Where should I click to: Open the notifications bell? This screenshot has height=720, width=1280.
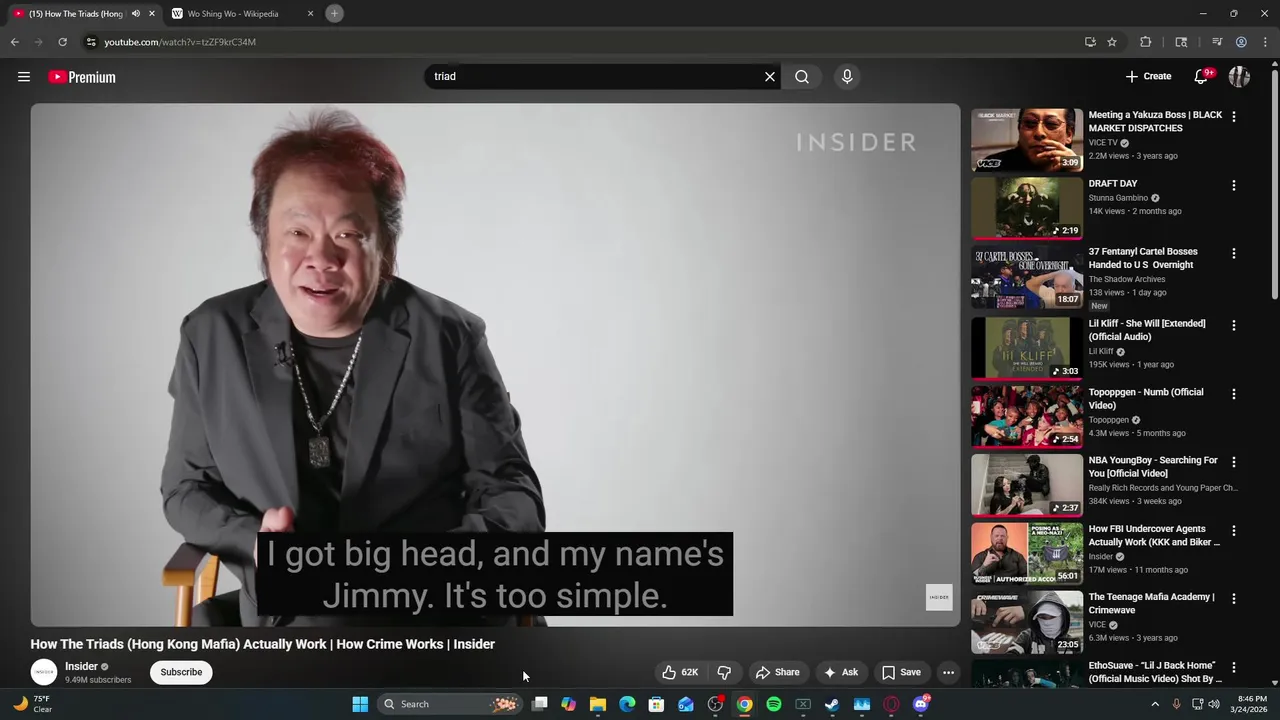(x=1201, y=76)
